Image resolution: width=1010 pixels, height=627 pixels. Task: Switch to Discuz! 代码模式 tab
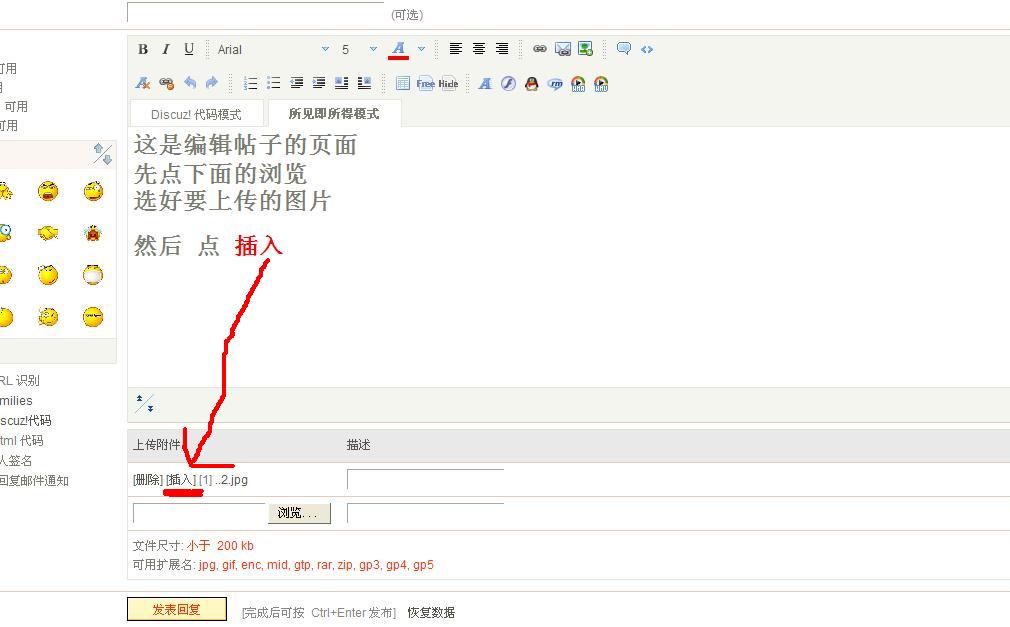coord(196,114)
